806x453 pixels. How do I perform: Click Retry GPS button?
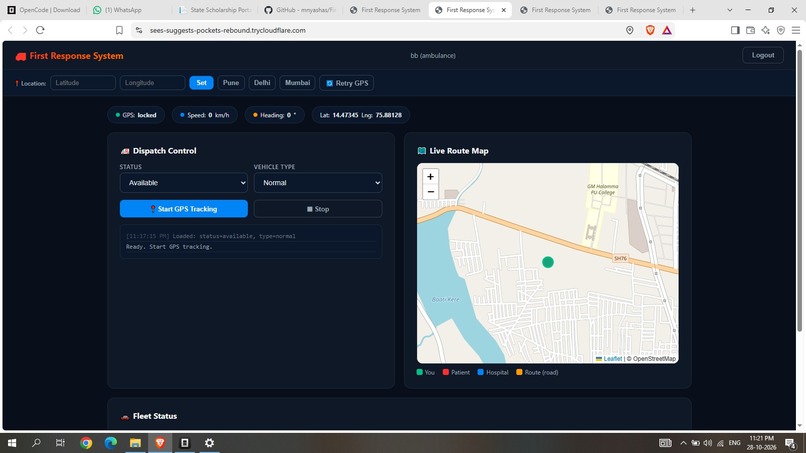click(x=347, y=83)
